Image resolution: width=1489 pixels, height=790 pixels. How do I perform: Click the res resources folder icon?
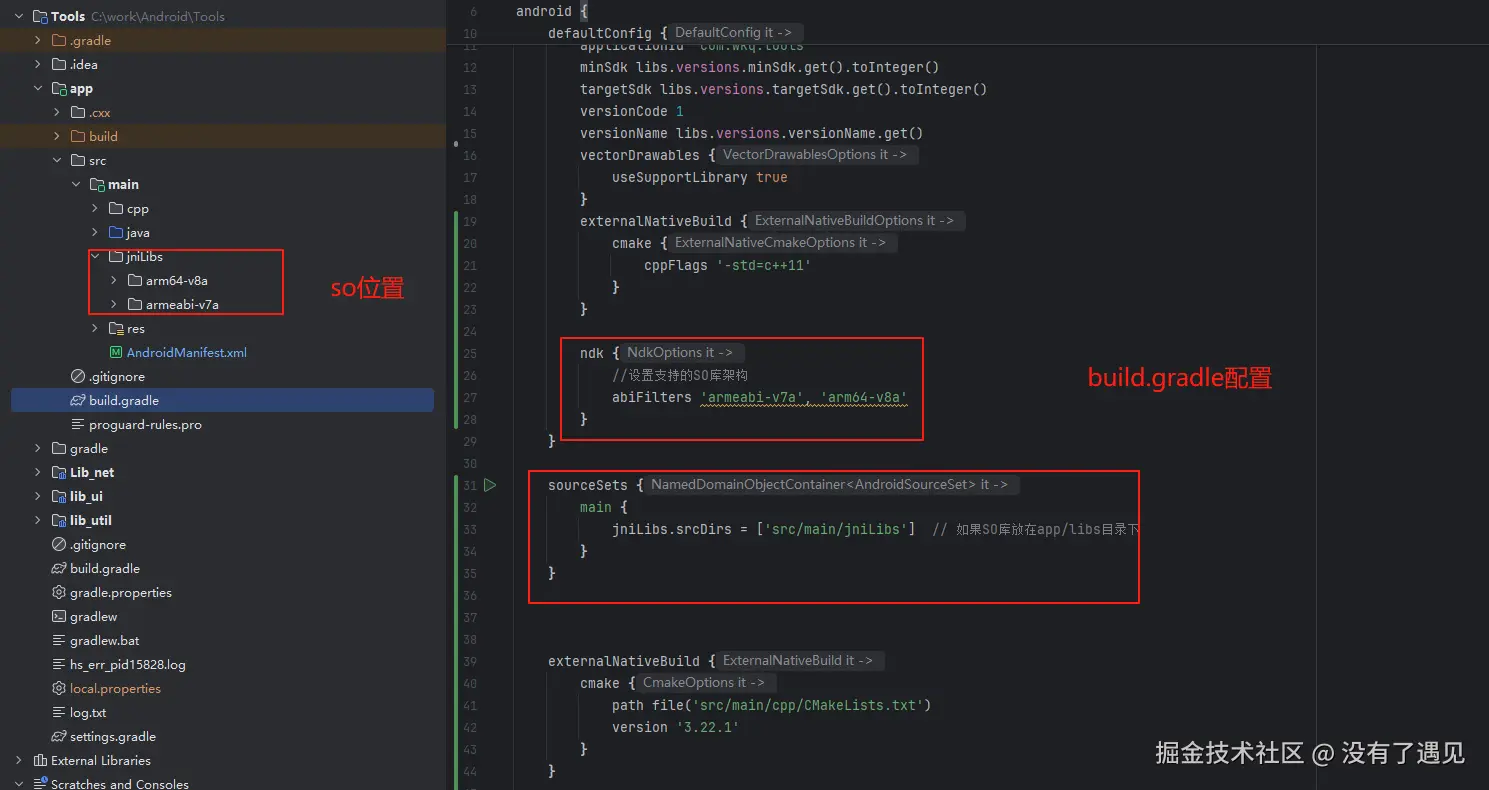(116, 328)
